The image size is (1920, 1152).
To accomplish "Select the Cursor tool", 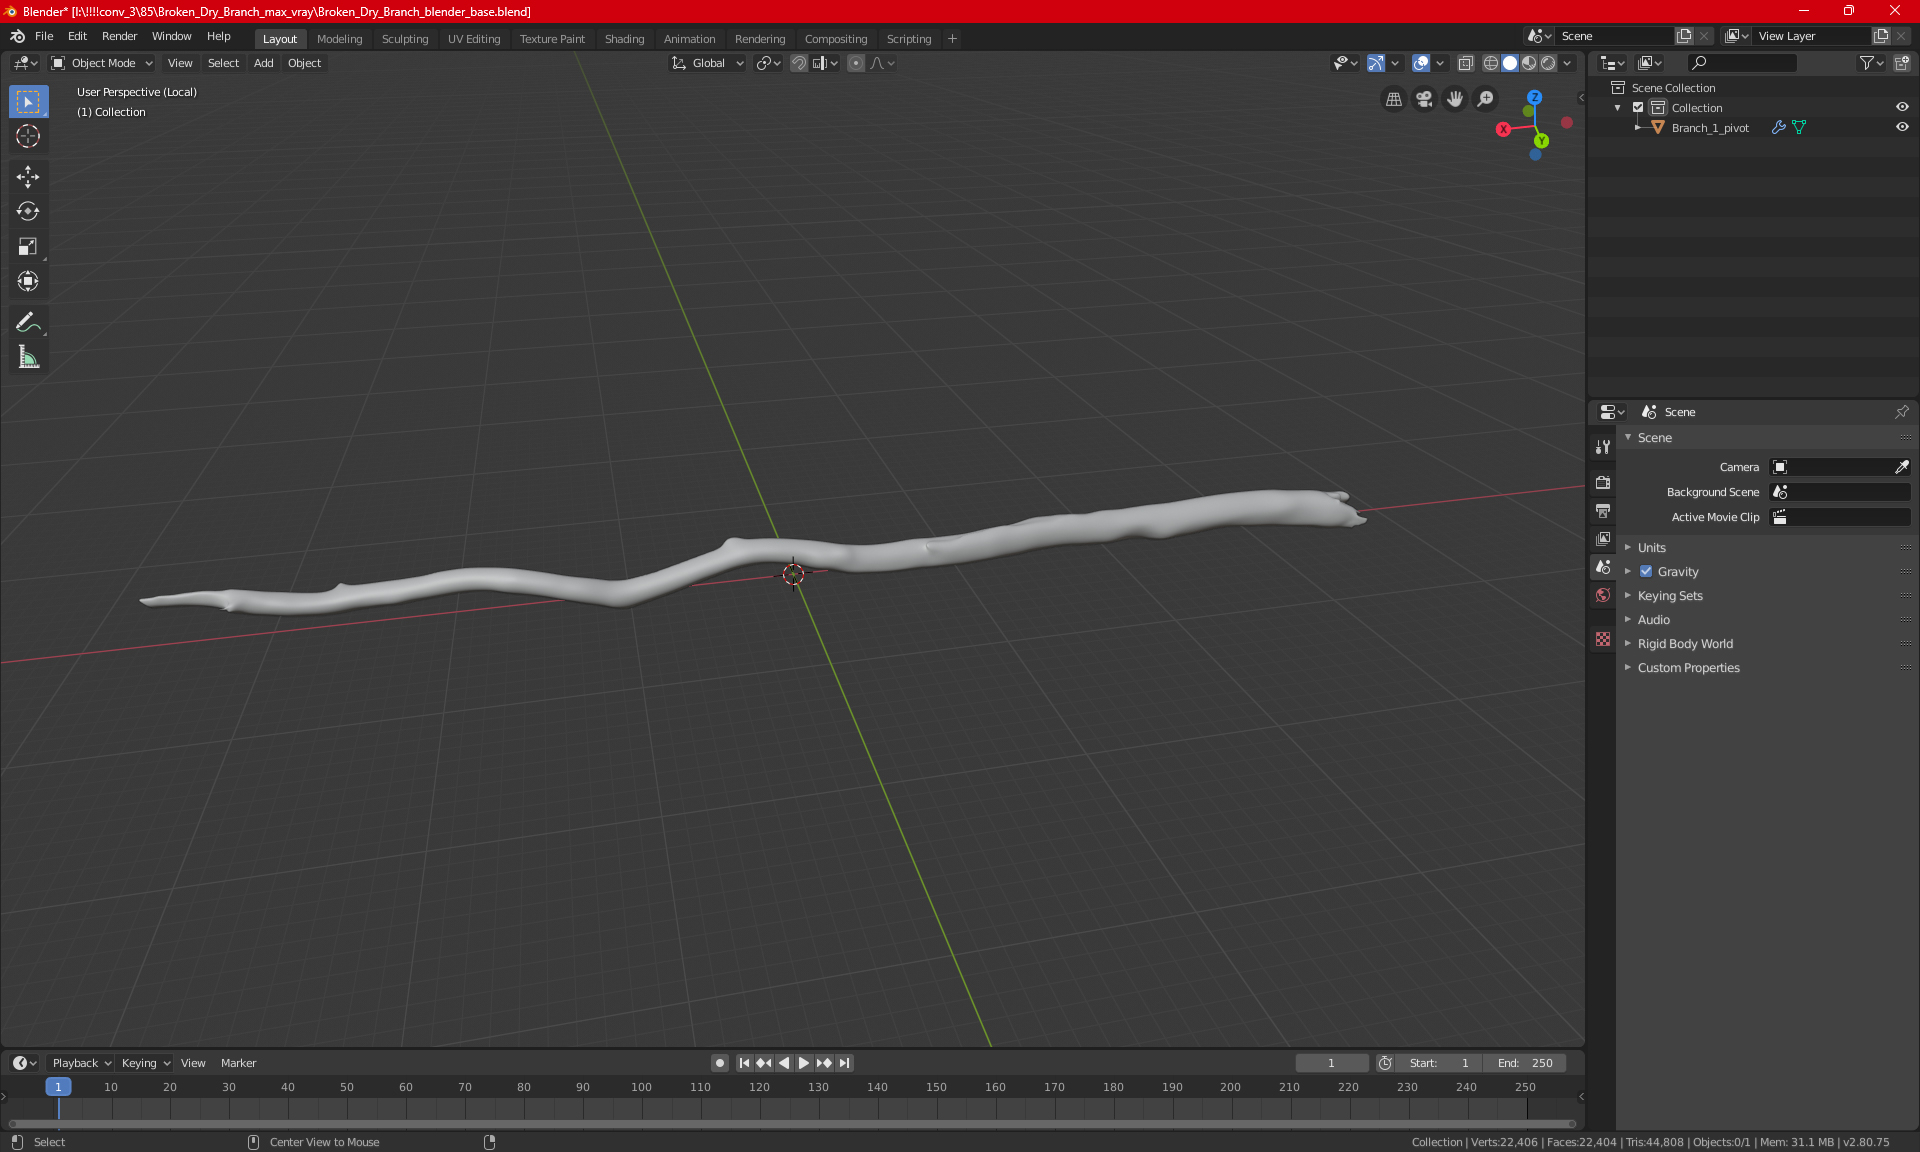I will pyautogui.click(x=28, y=137).
